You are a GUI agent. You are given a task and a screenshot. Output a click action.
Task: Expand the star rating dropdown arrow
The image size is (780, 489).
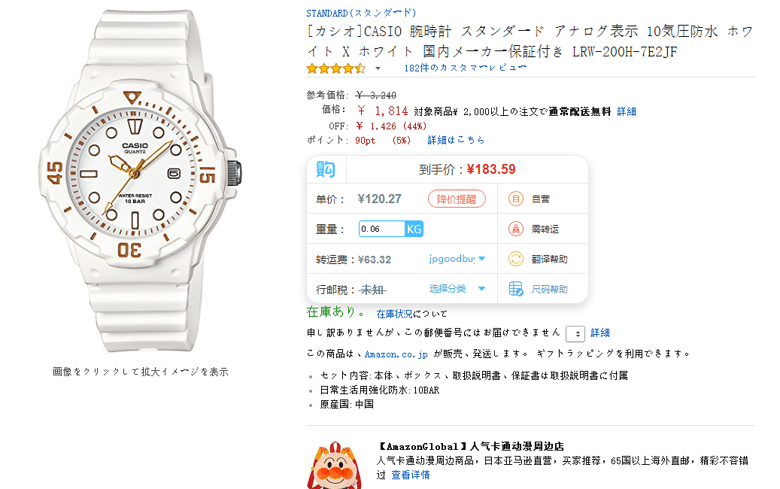click(378, 69)
